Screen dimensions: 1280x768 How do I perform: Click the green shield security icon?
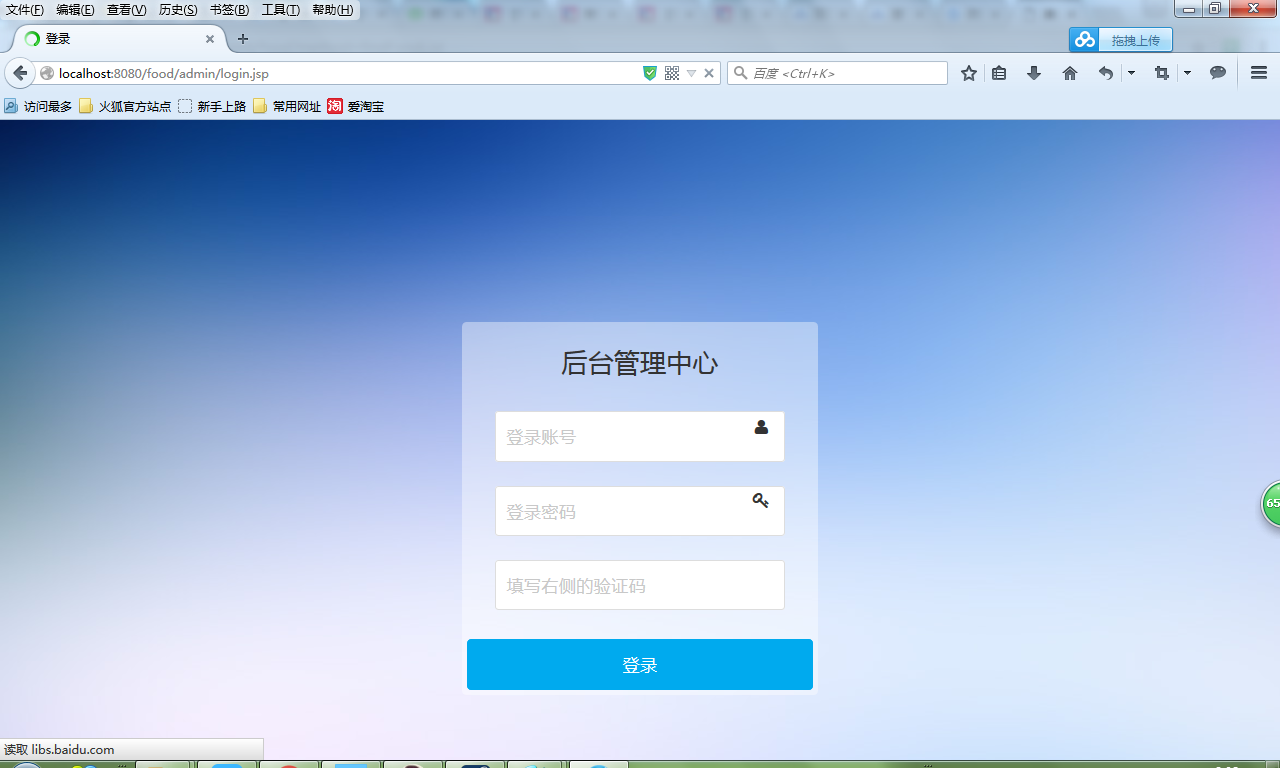650,73
